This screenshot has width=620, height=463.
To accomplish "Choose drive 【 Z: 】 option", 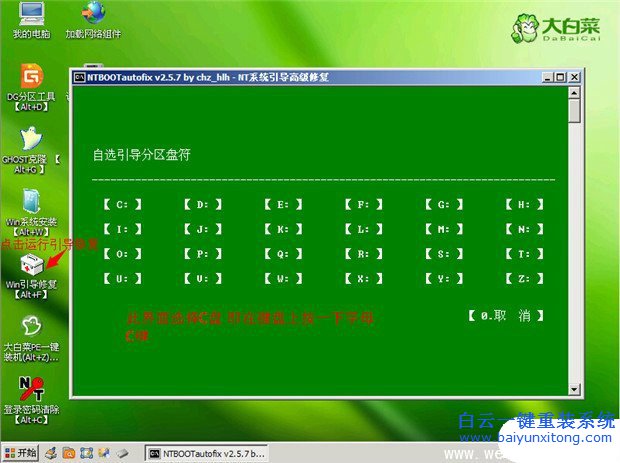I will click(524, 279).
